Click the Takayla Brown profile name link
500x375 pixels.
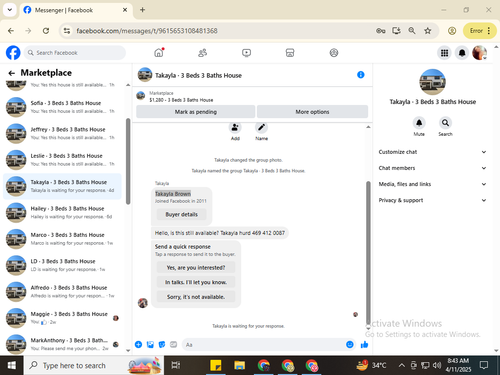tap(173, 194)
